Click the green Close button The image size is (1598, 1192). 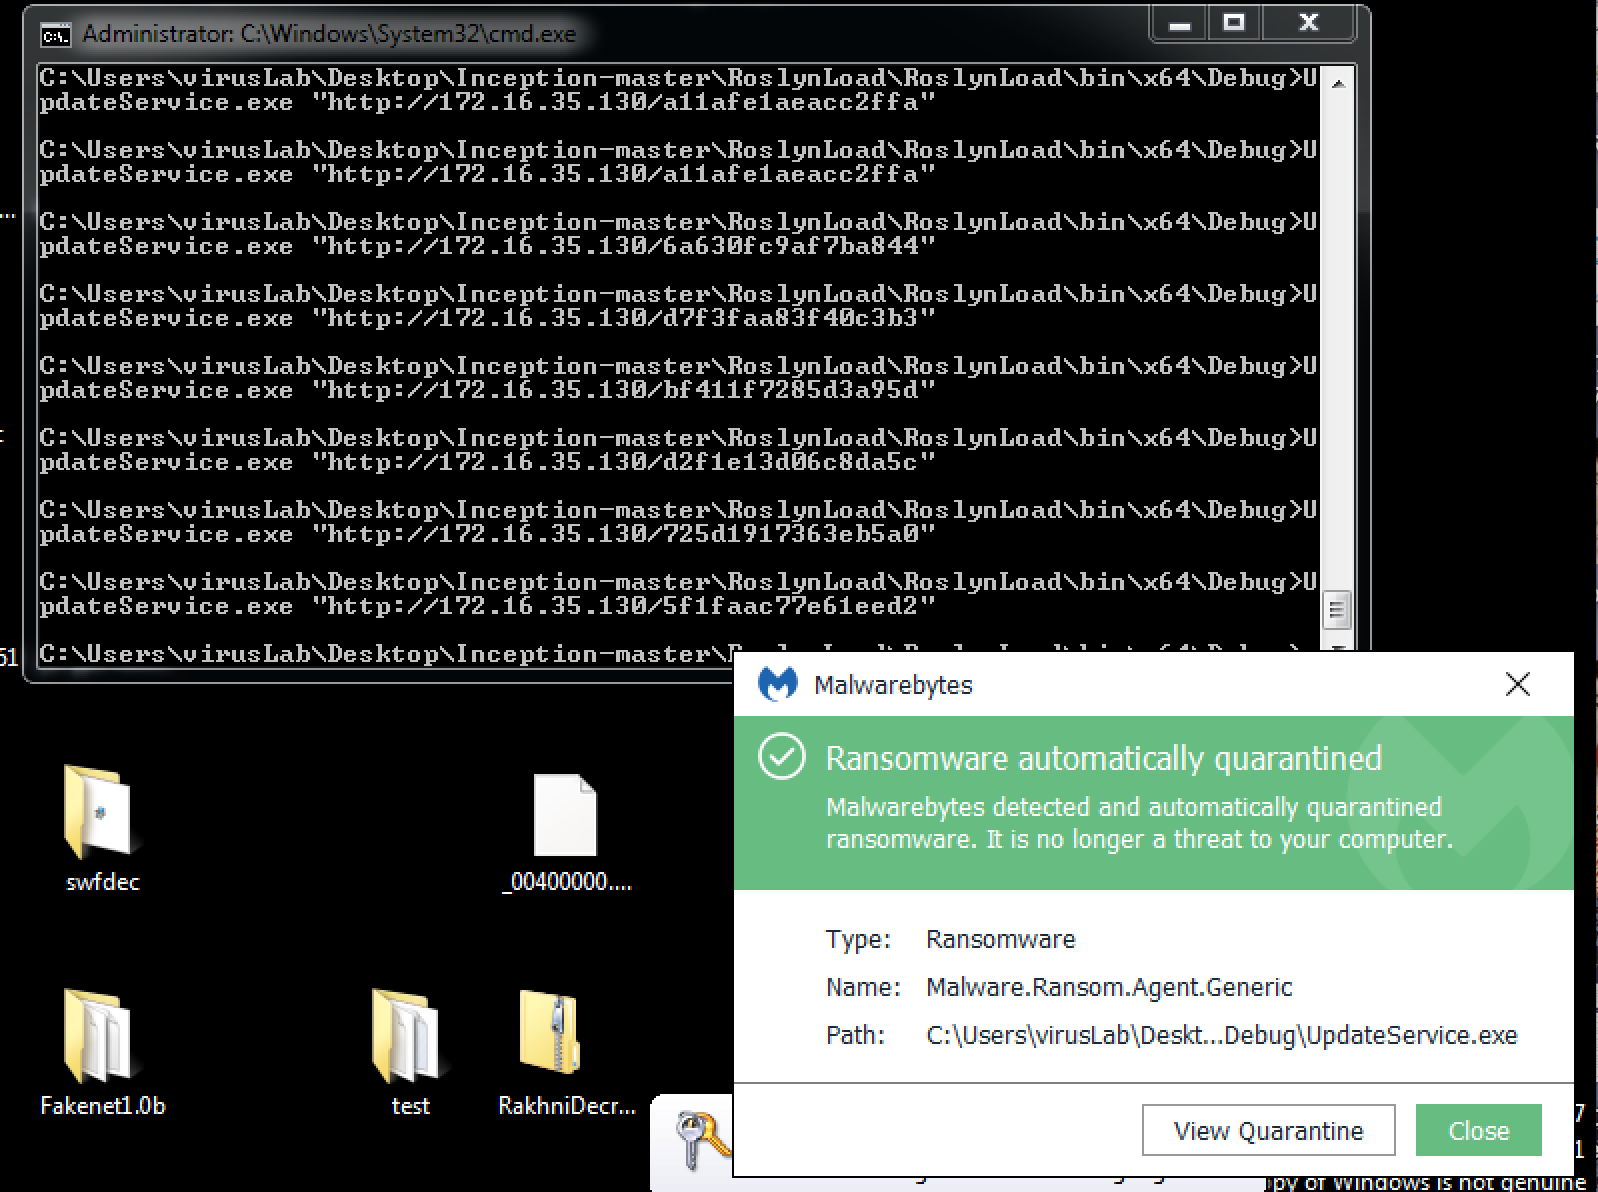[x=1478, y=1130]
